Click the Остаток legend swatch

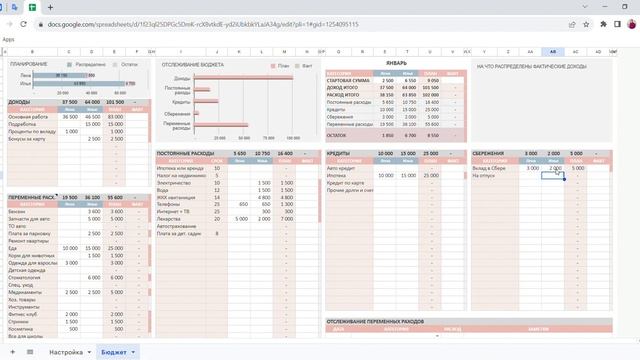115,64
